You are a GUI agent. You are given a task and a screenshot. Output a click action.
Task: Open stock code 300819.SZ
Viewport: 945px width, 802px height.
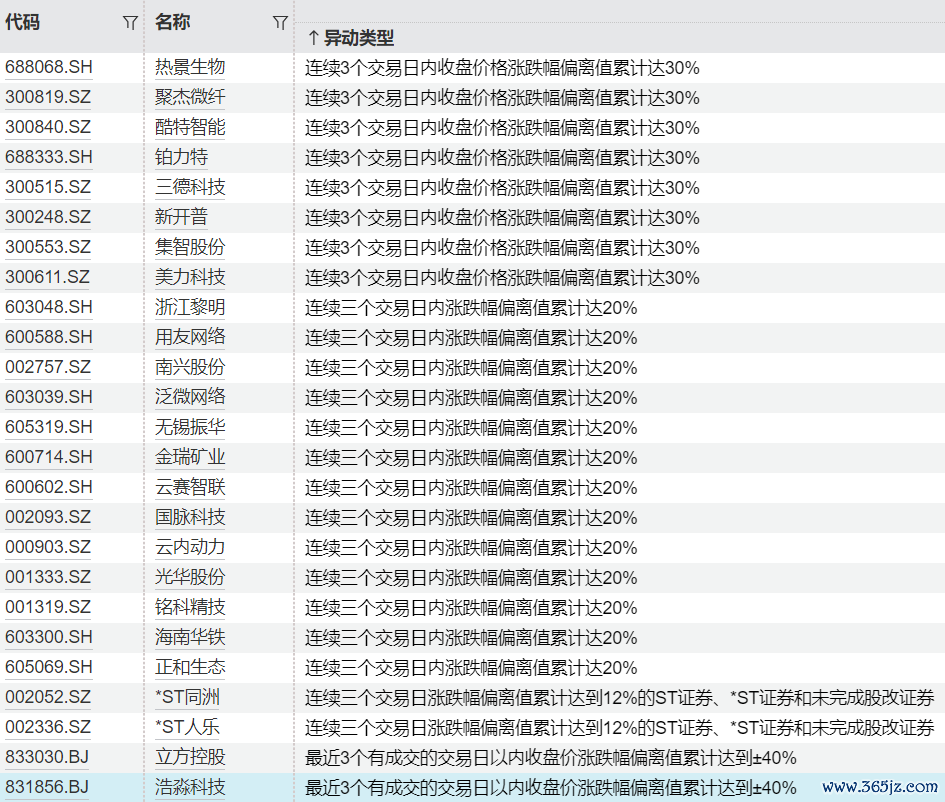click(48, 97)
